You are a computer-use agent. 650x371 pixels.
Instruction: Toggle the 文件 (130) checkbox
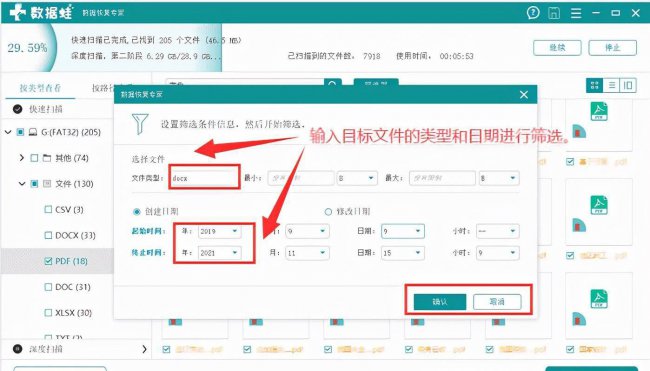tap(34, 184)
